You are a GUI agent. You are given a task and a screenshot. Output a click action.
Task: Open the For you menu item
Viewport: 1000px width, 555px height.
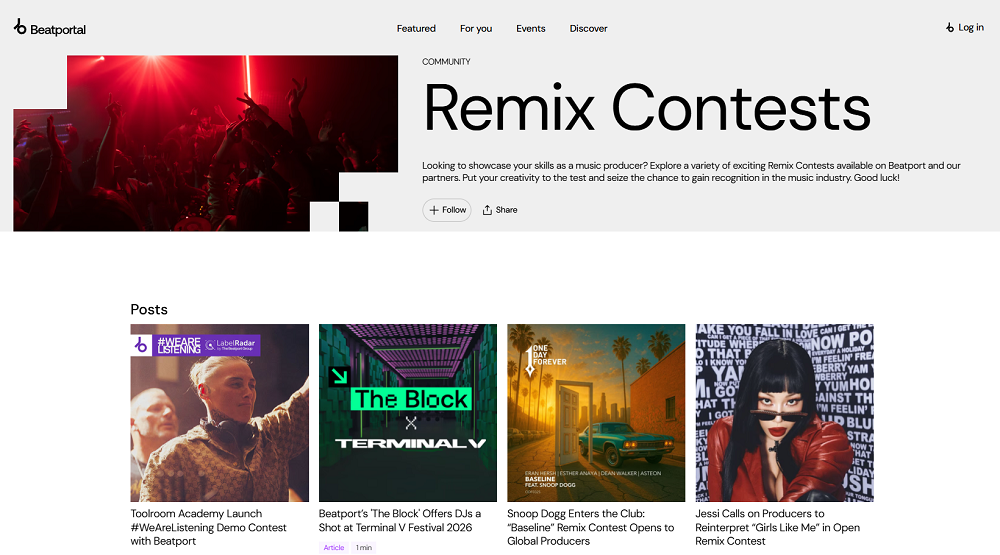click(x=476, y=29)
